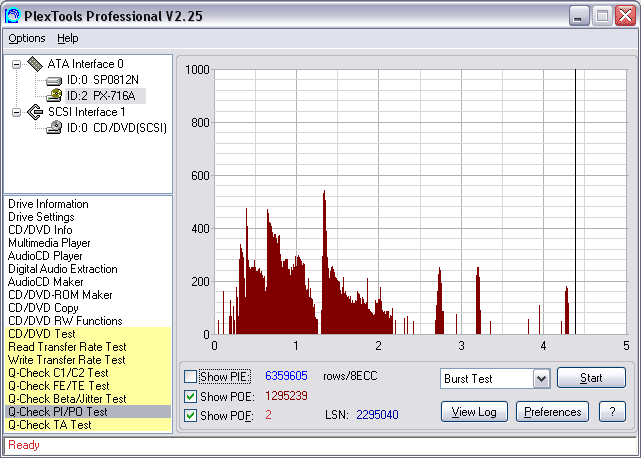The image size is (641, 458).
Task: Select ID:0 SP0812N drive in tree
Action: click(103, 80)
